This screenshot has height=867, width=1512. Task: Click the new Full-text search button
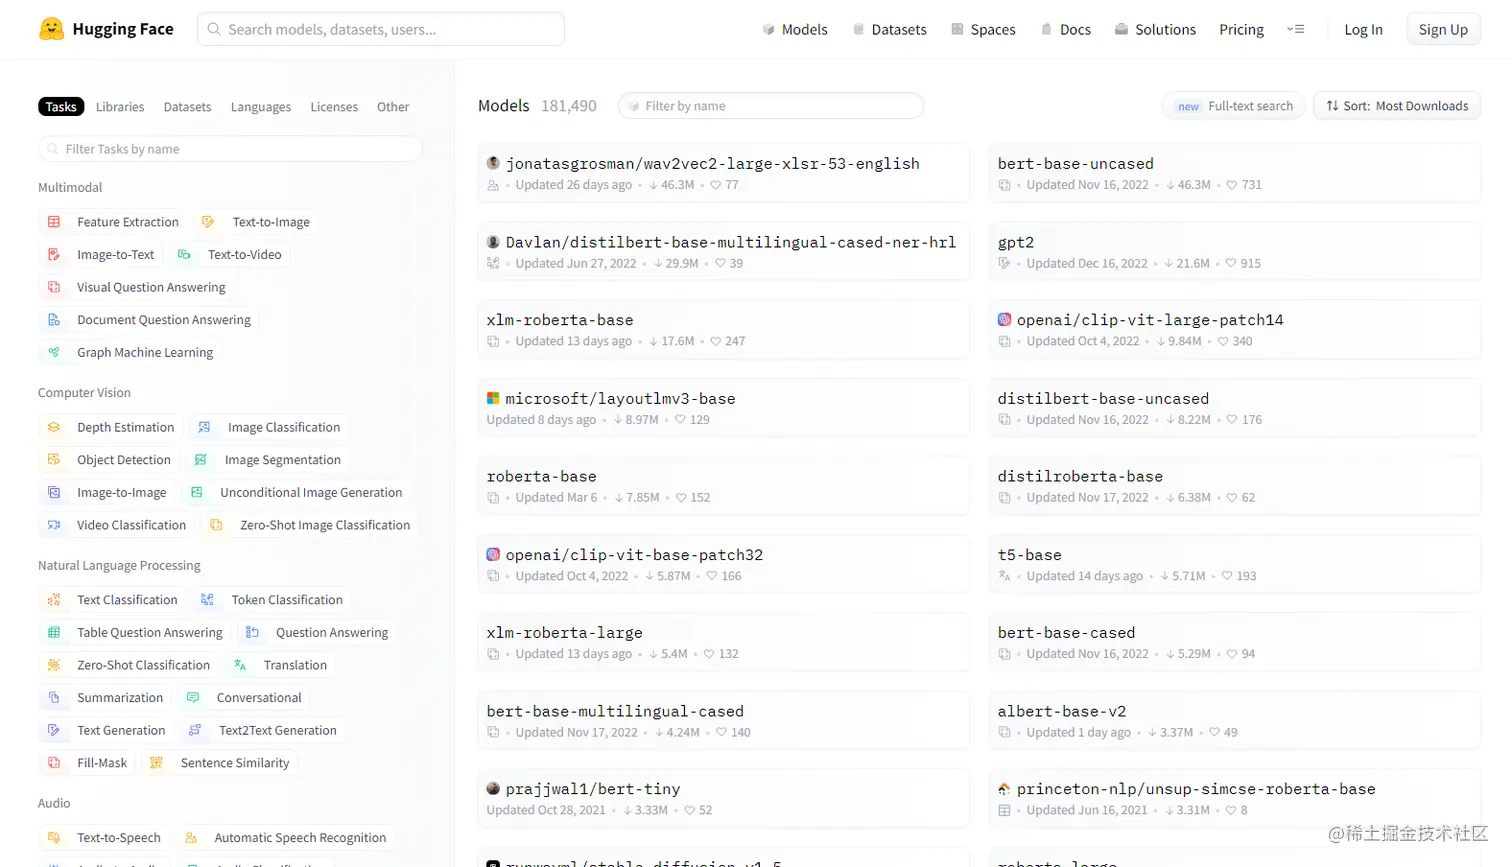pos(1234,106)
